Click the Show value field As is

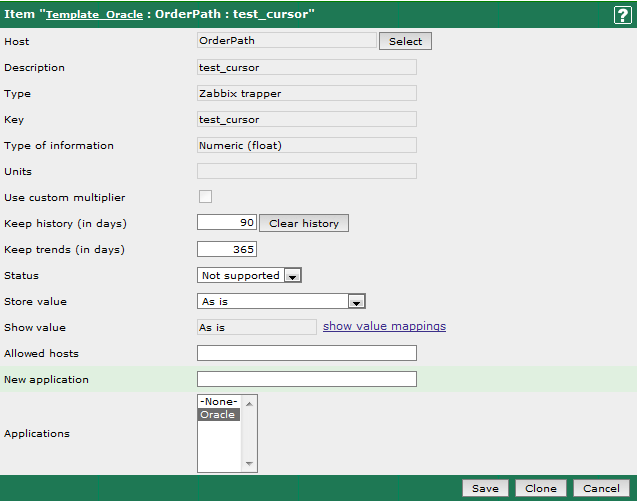click(257, 327)
